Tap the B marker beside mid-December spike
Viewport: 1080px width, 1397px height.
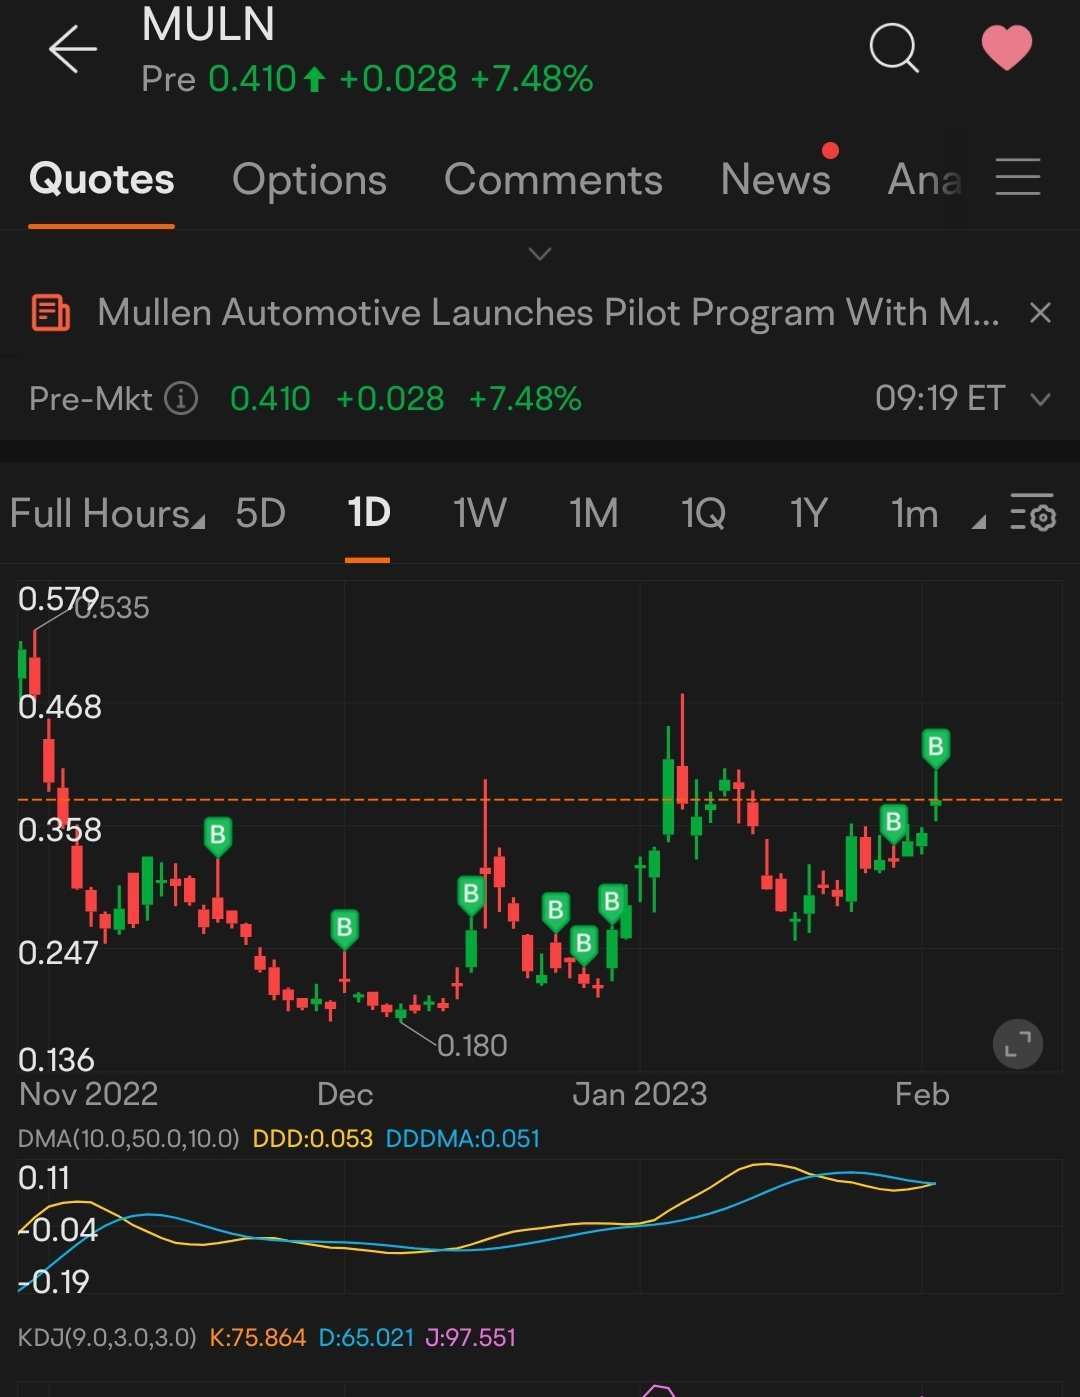click(x=470, y=894)
